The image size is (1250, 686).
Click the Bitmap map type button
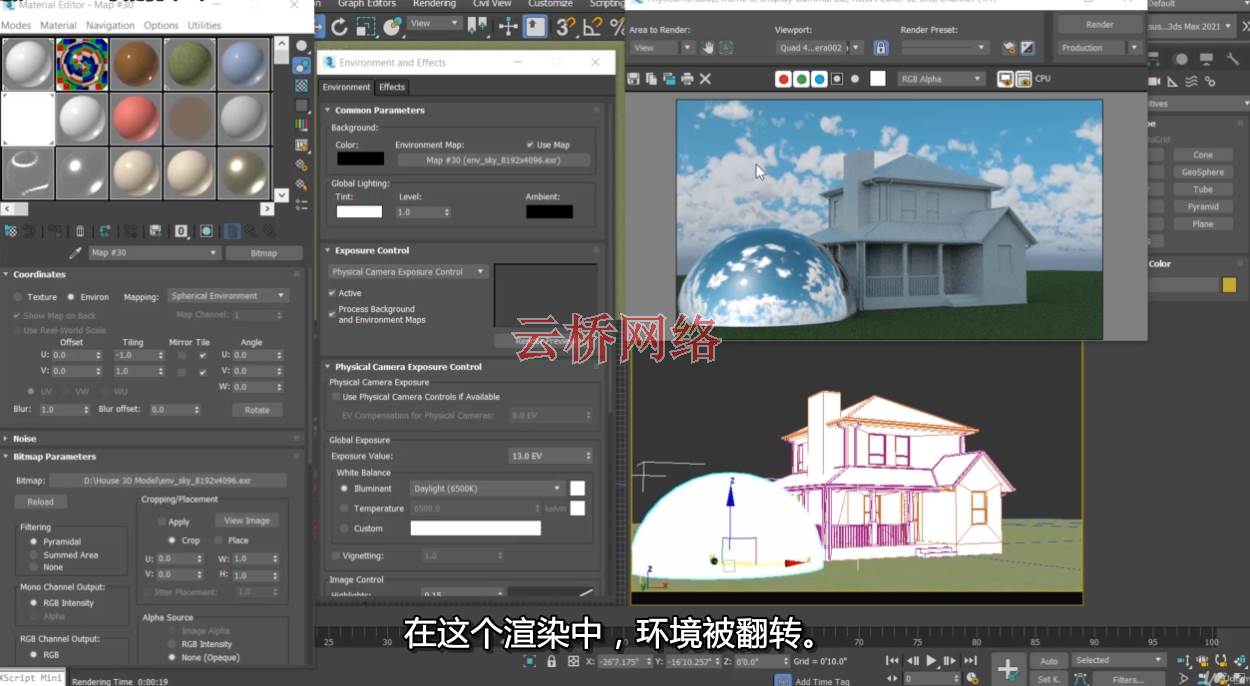[264, 253]
